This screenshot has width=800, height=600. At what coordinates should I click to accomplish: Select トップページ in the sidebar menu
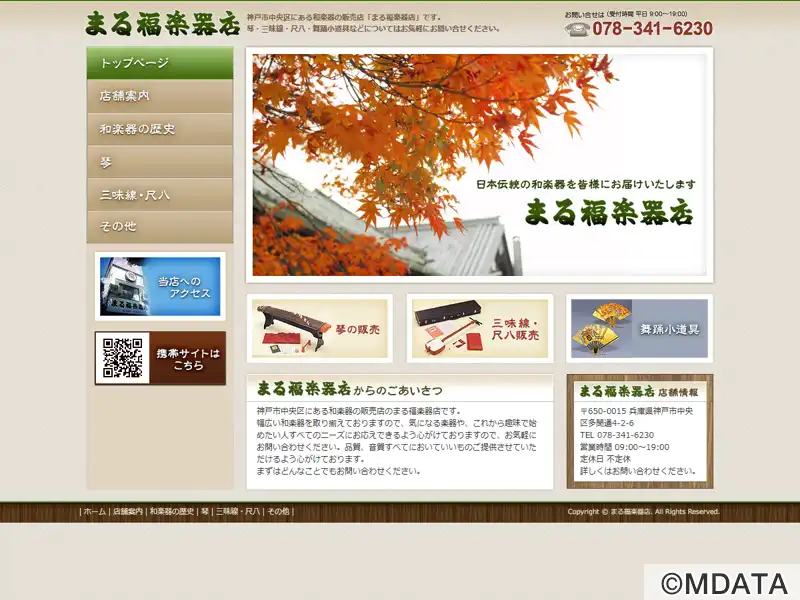pyautogui.click(x=160, y=63)
